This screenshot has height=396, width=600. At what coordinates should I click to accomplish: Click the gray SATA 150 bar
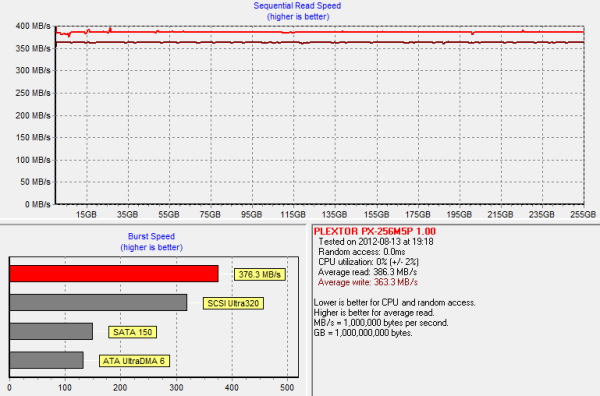(51, 331)
